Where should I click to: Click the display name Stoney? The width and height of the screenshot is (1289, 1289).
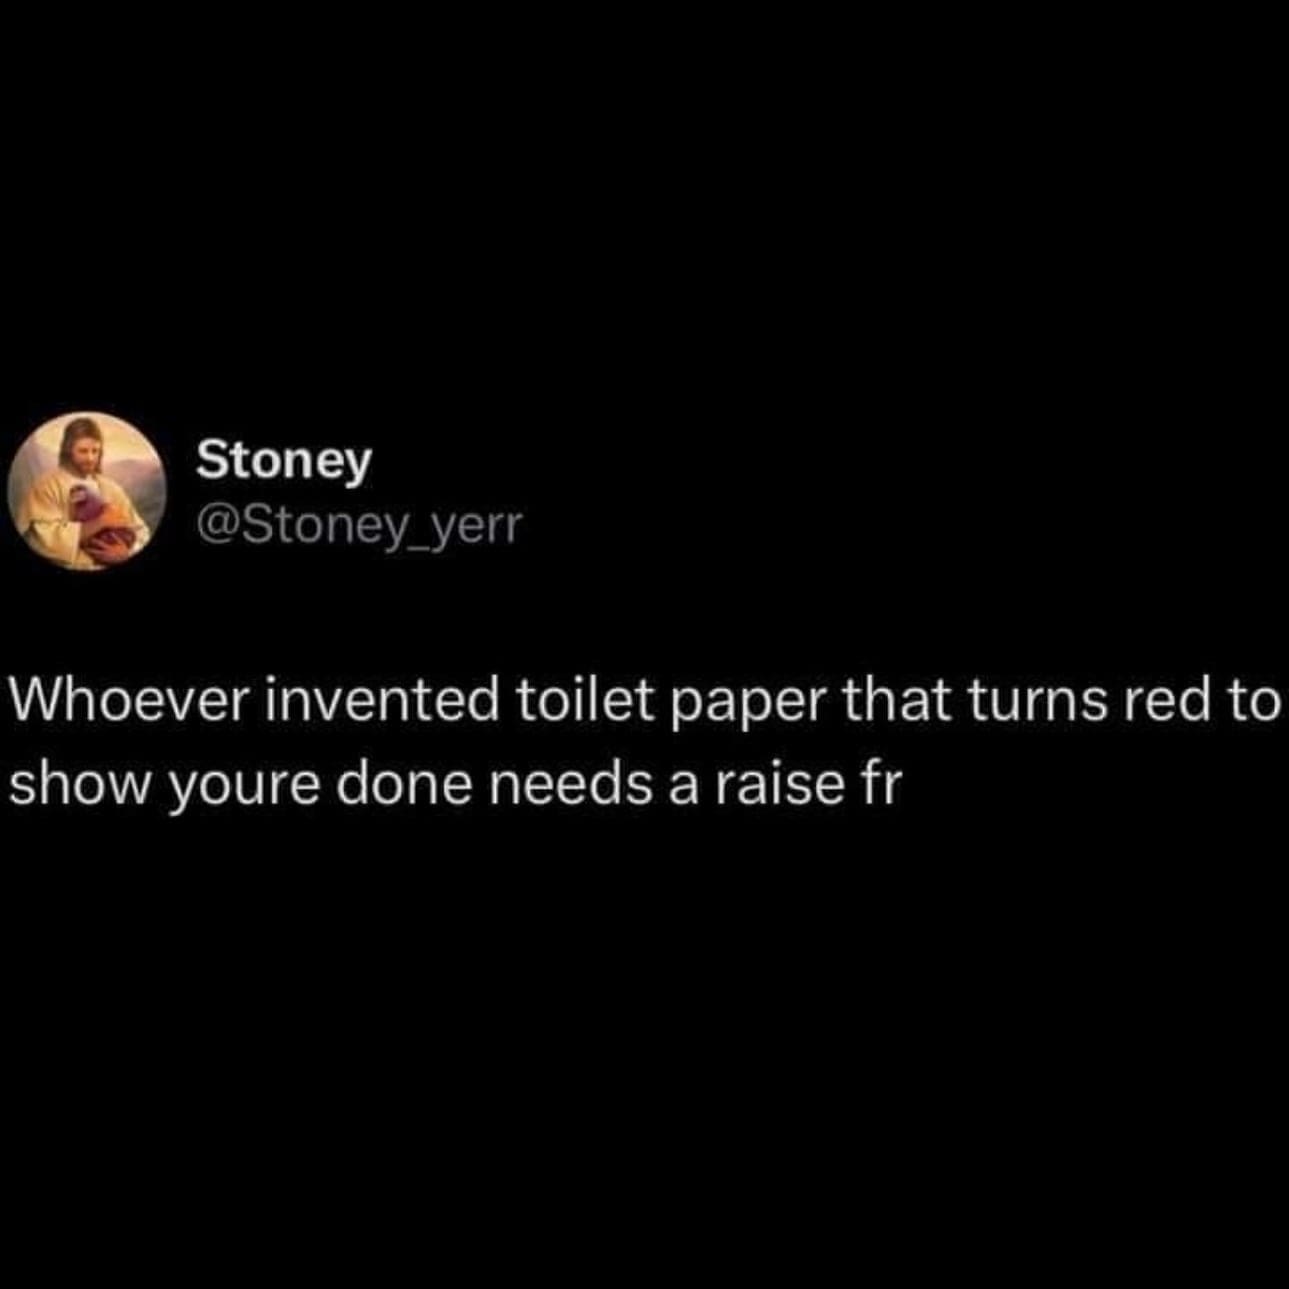(284, 462)
